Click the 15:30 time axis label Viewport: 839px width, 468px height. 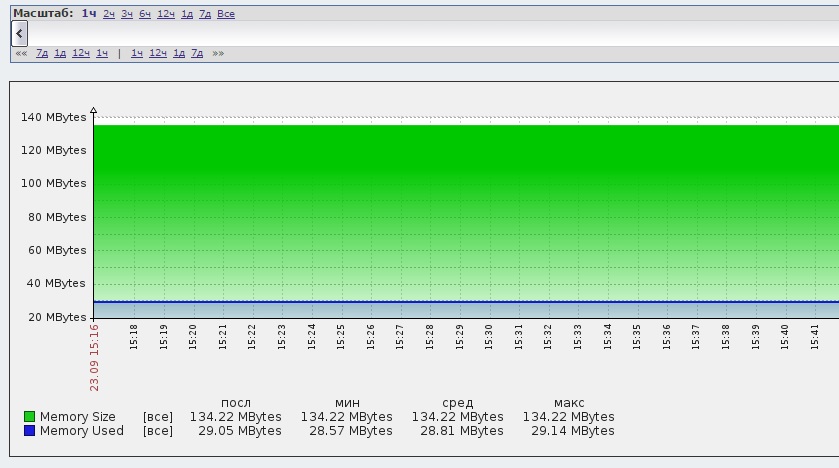[488, 337]
